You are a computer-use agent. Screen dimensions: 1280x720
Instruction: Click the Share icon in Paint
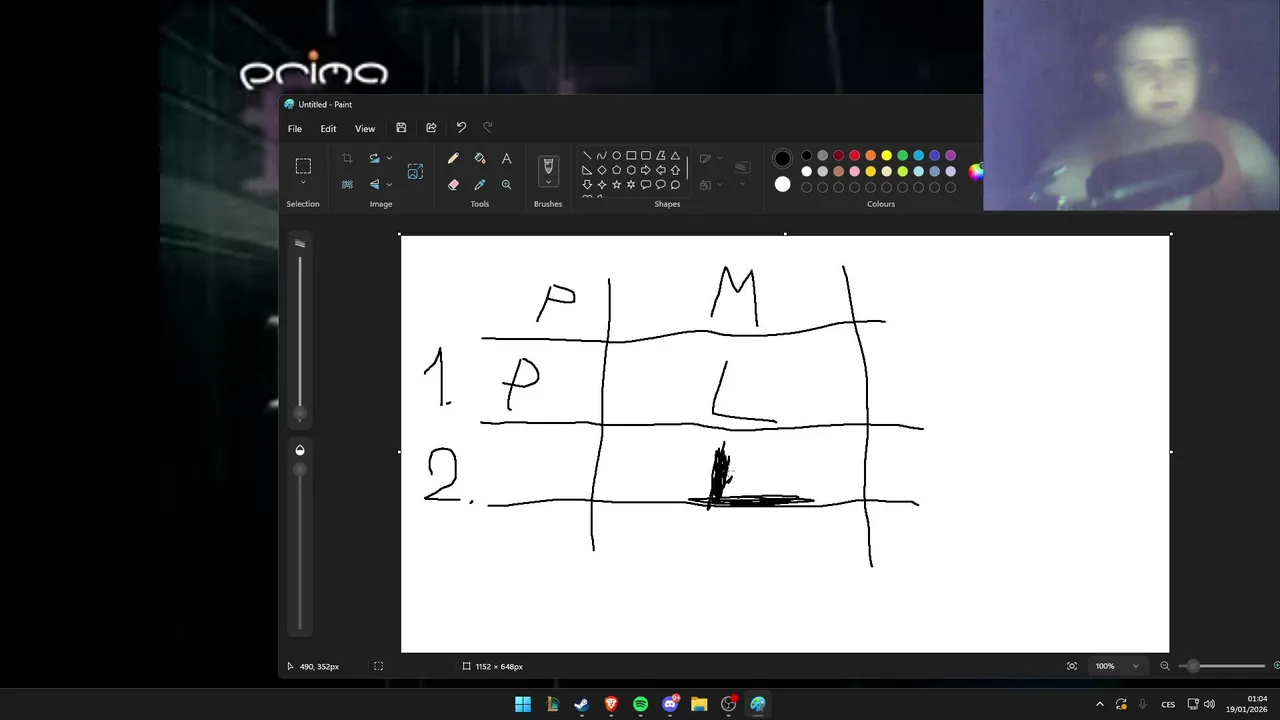[x=431, y=128]
